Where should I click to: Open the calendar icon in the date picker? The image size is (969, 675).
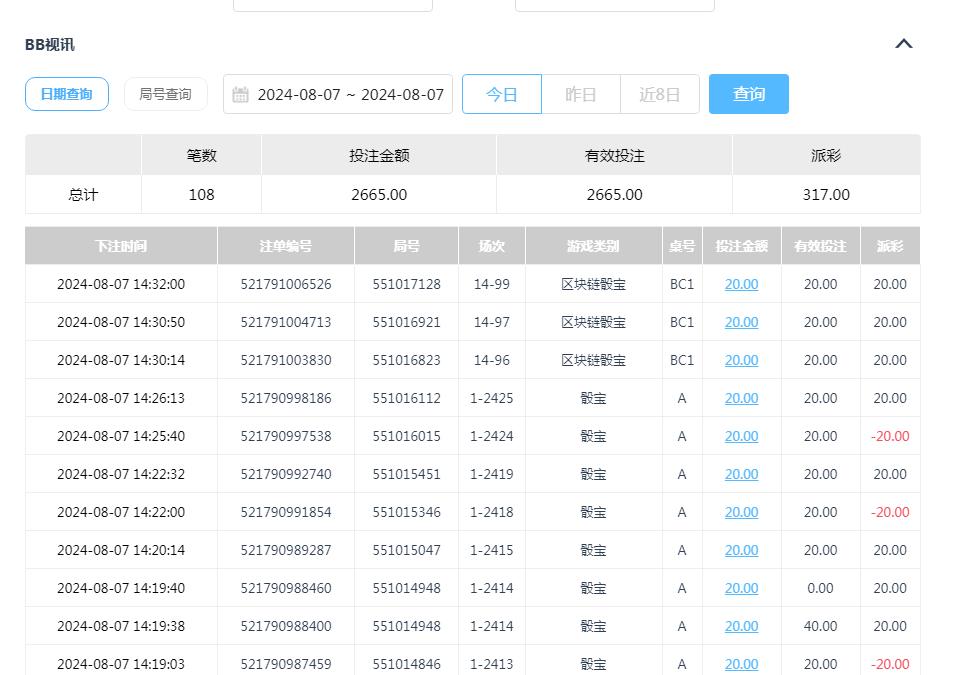[x=240, y=93]
